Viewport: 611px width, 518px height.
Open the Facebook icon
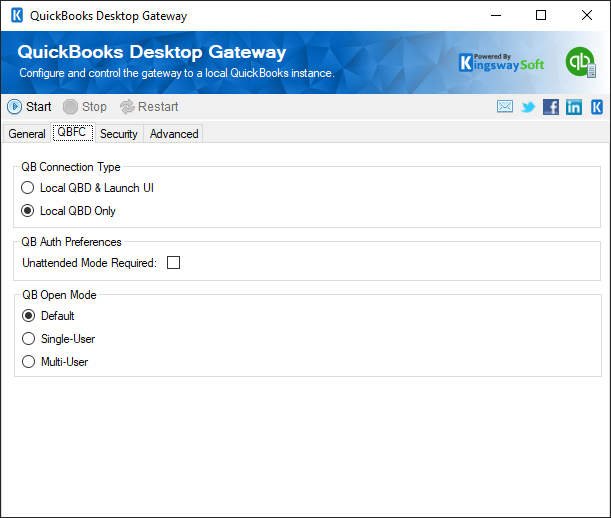[551, 107]
